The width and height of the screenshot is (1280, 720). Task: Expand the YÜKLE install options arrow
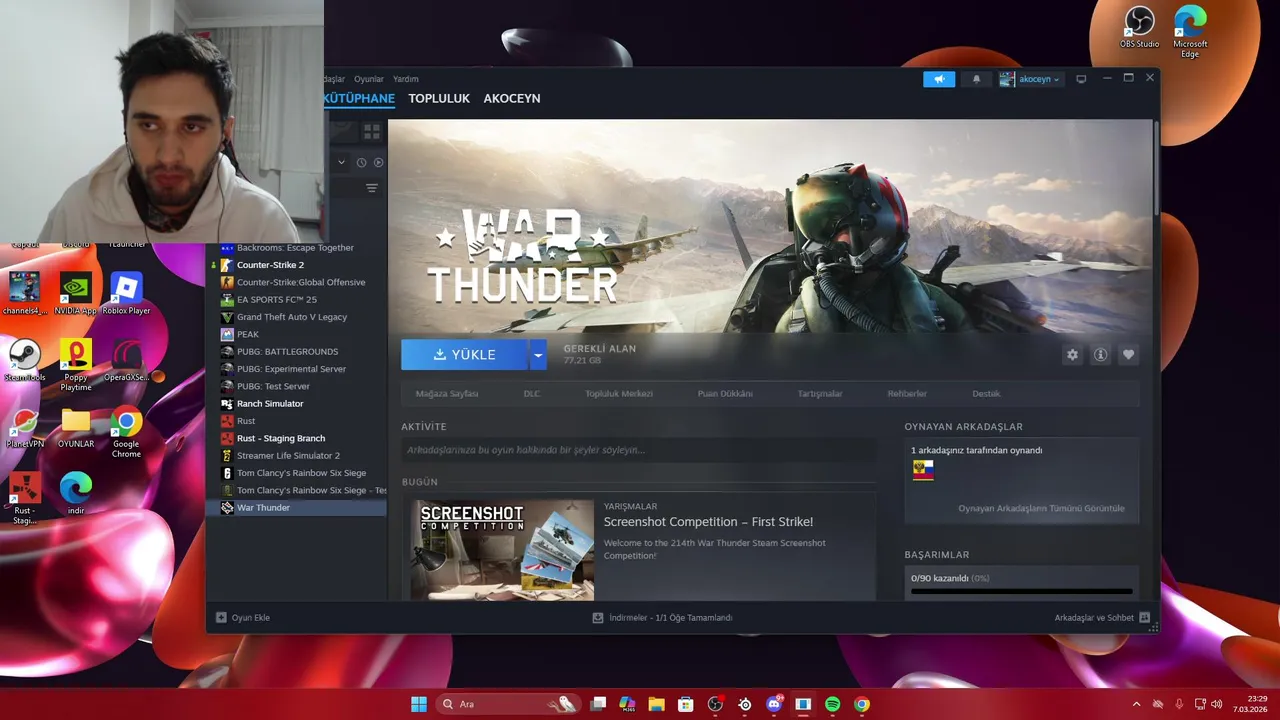tap(538, 355)
